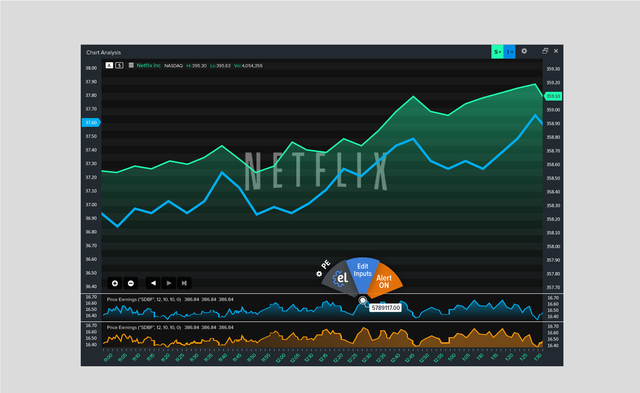Click the blue 37.60 price marker
The height and width of the screenshot is (393, 640).
point(91,122)
